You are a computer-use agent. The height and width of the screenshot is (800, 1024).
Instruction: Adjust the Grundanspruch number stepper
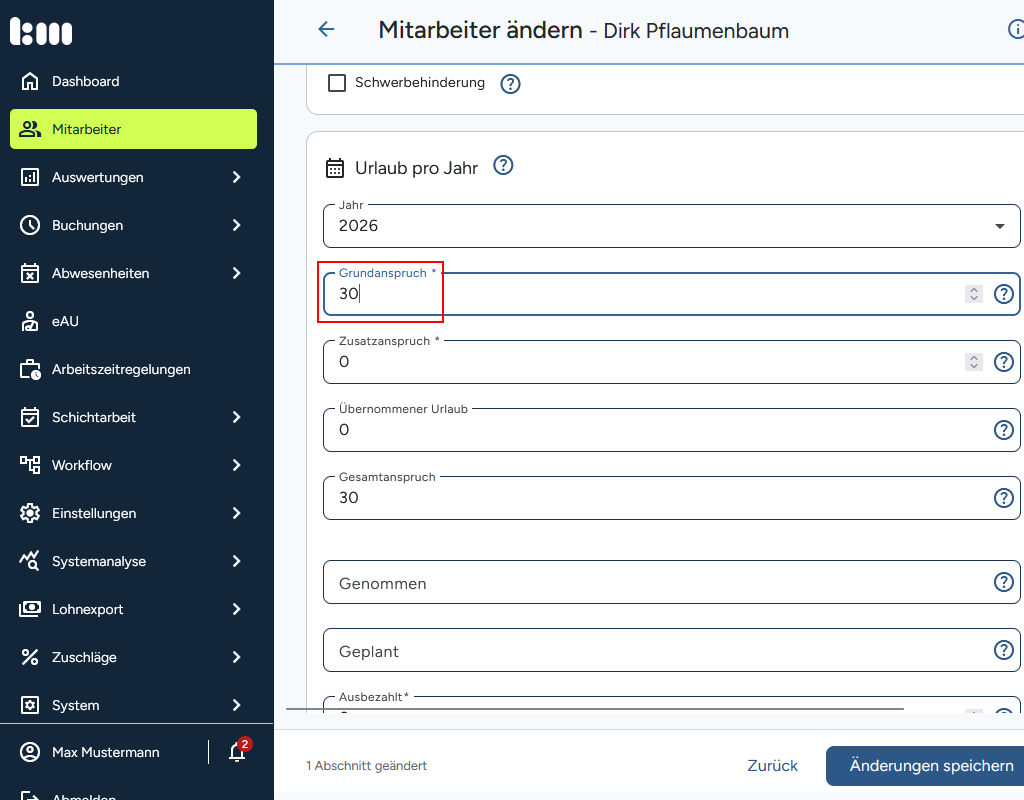click(974, 294)
